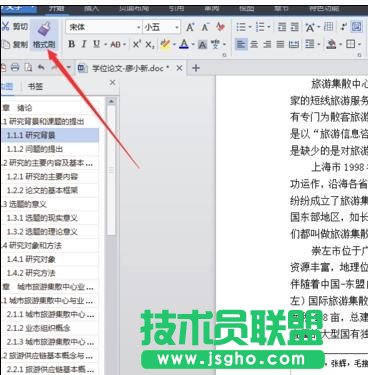Click the phonetic guide (拼音) icon

[216, 44]
